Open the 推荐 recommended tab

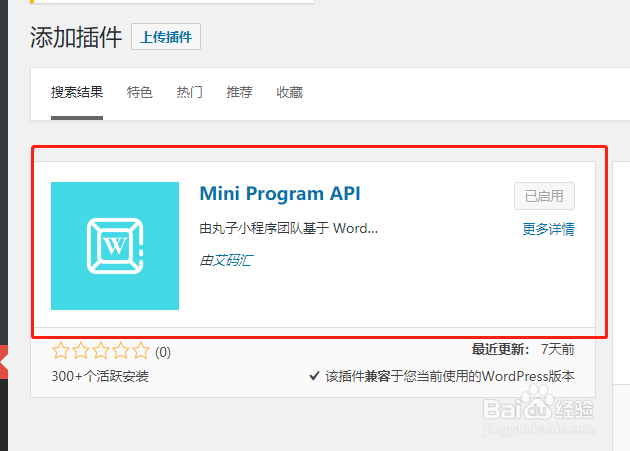239,92
